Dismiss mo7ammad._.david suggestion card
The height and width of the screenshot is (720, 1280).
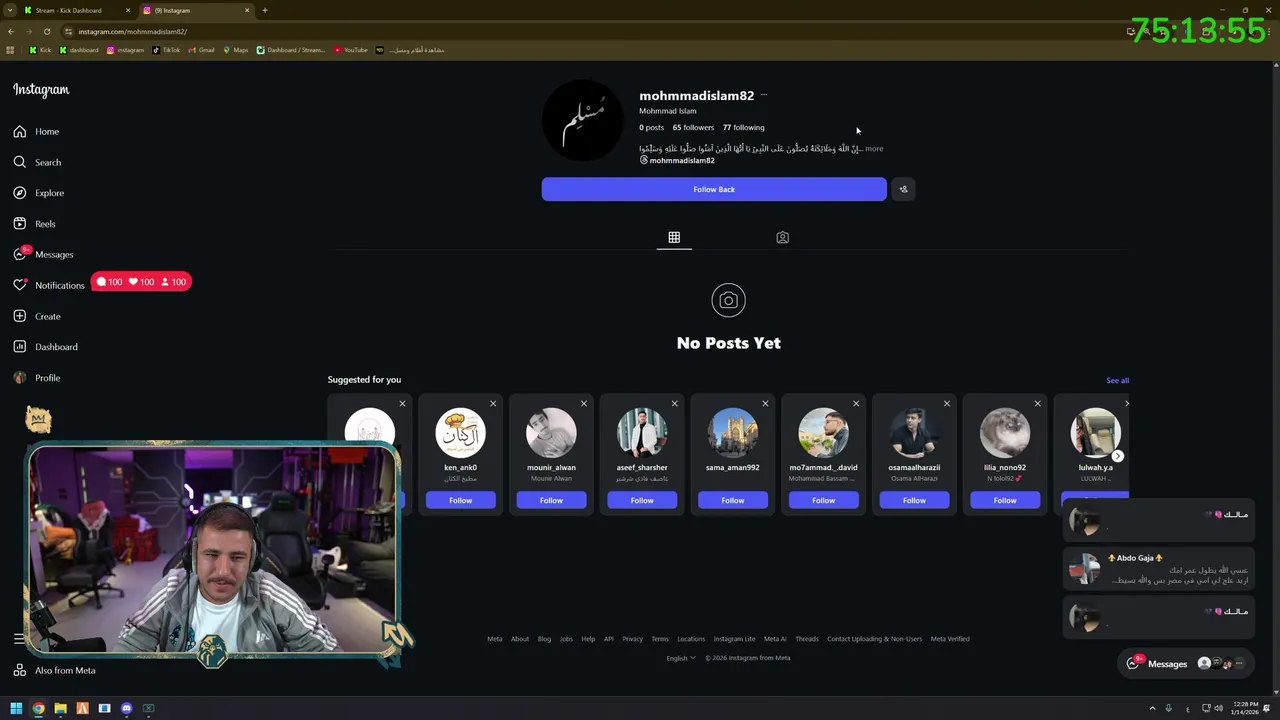tap(856, 403)
